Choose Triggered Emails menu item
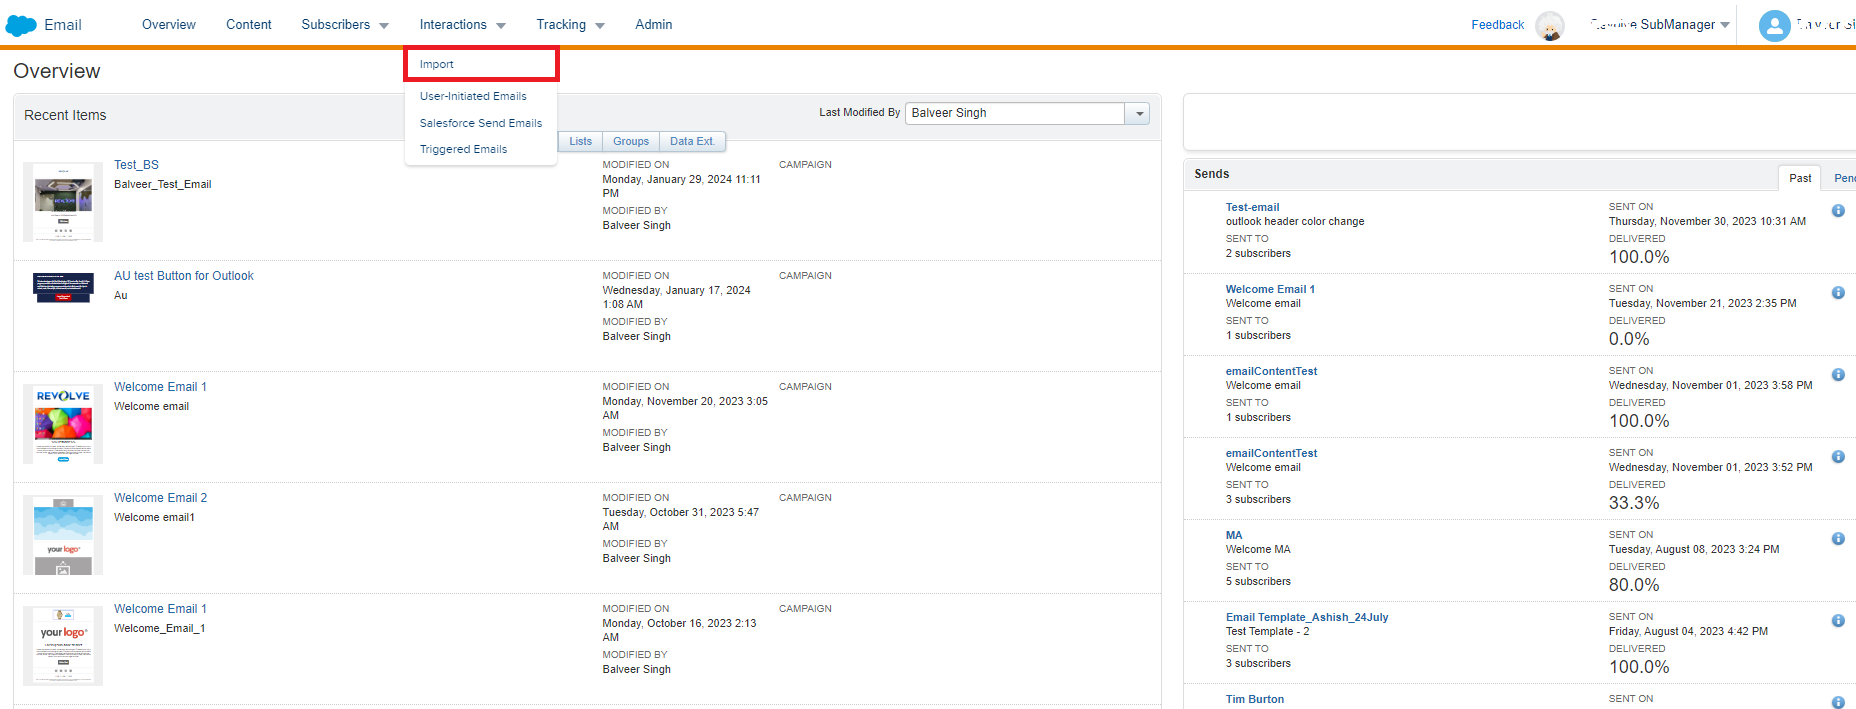Image resolution: width=1856 pixels, height=709 pixels. click(463, 149)
